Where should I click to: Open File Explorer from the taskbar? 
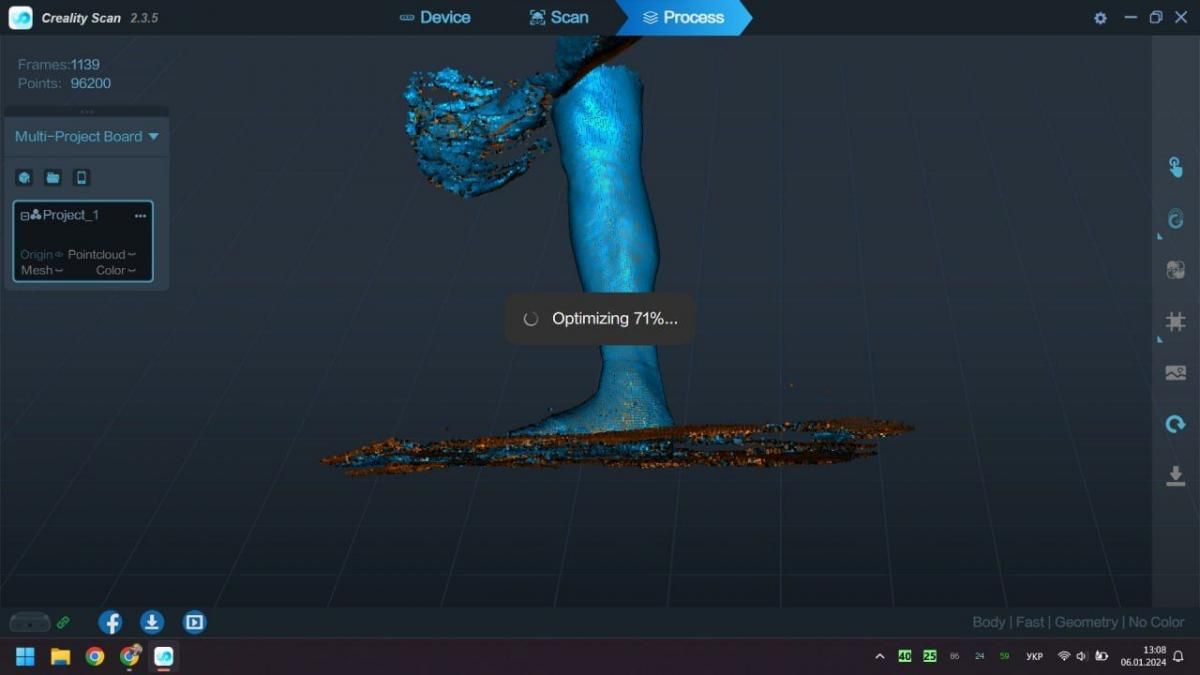[x=60, y=656]
